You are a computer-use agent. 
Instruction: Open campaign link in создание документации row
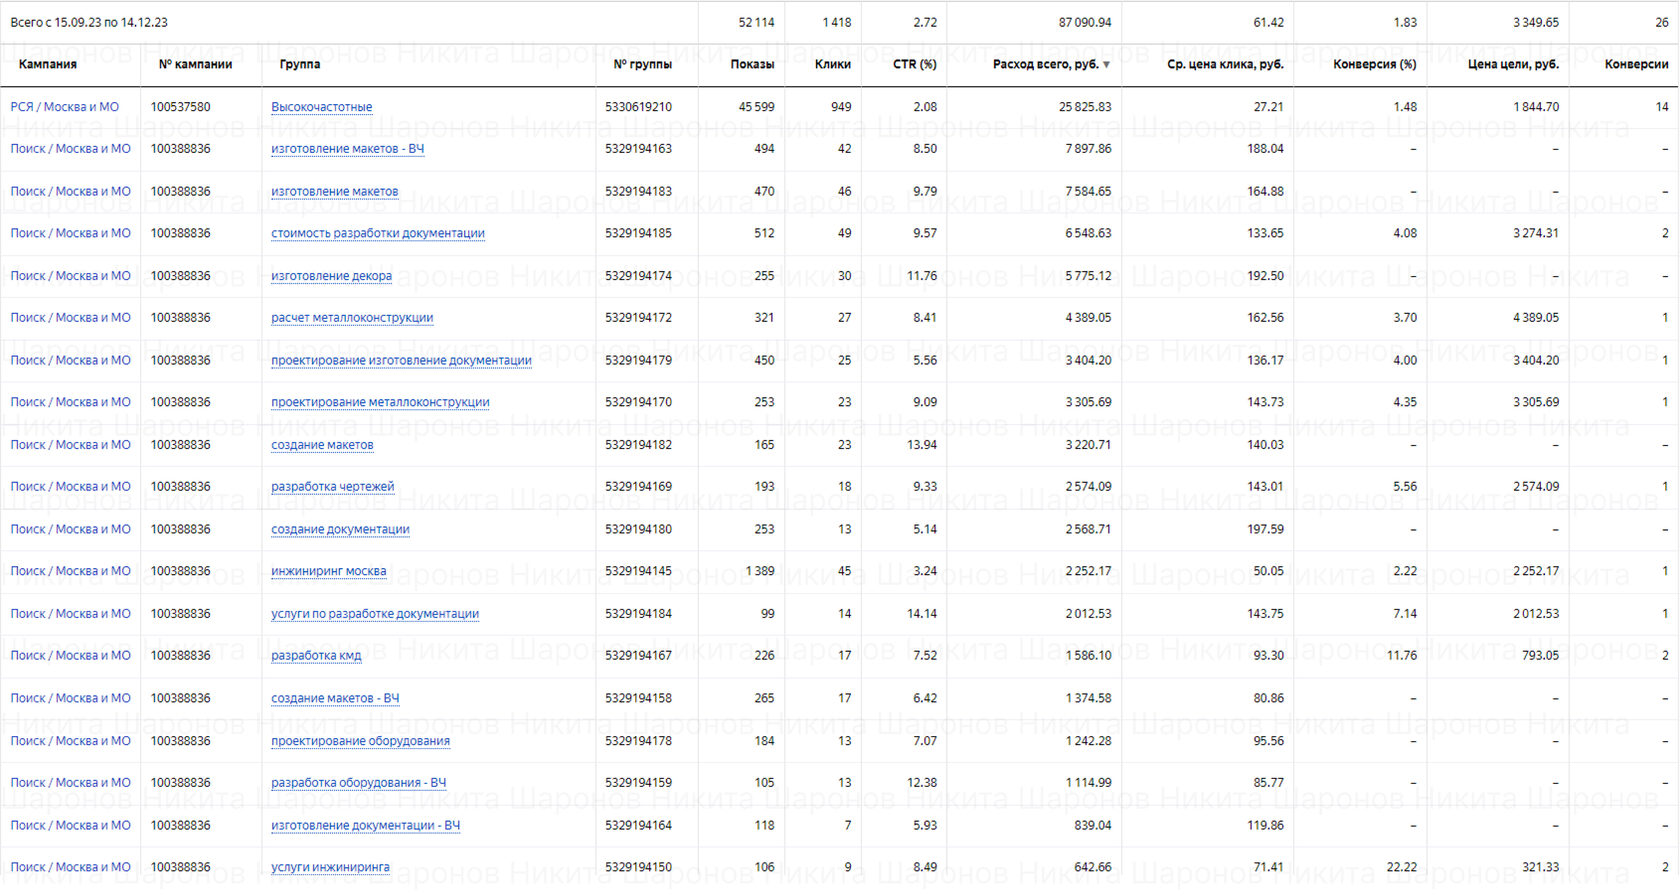coord(70,529)
